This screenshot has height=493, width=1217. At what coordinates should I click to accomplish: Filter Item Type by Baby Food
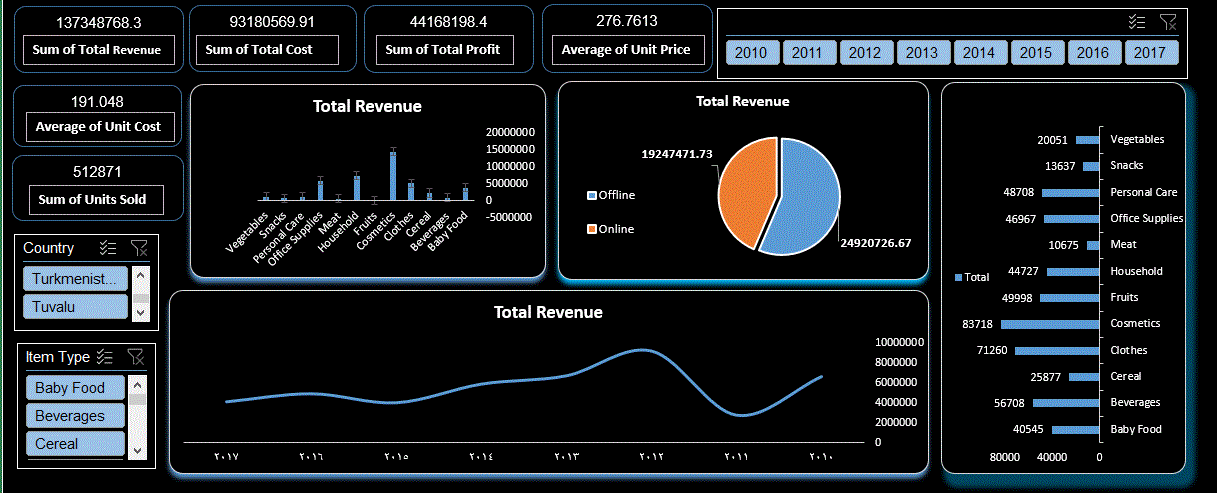[x=74, y=387]
